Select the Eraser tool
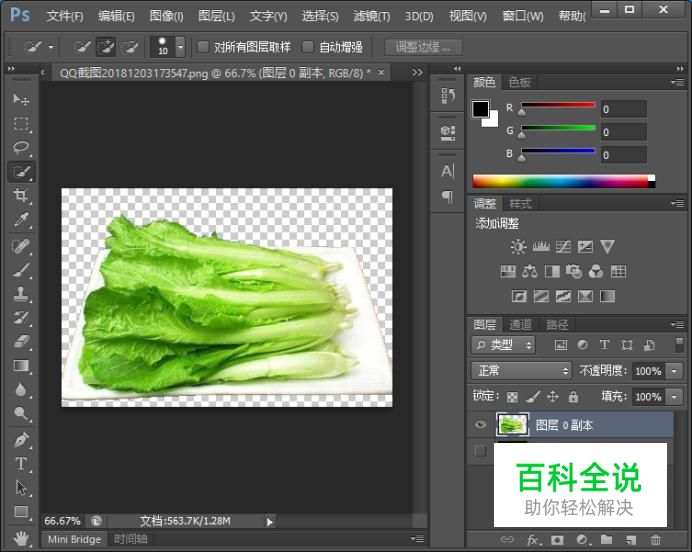This screenshot has height=552, width=692. coord(21,342)
